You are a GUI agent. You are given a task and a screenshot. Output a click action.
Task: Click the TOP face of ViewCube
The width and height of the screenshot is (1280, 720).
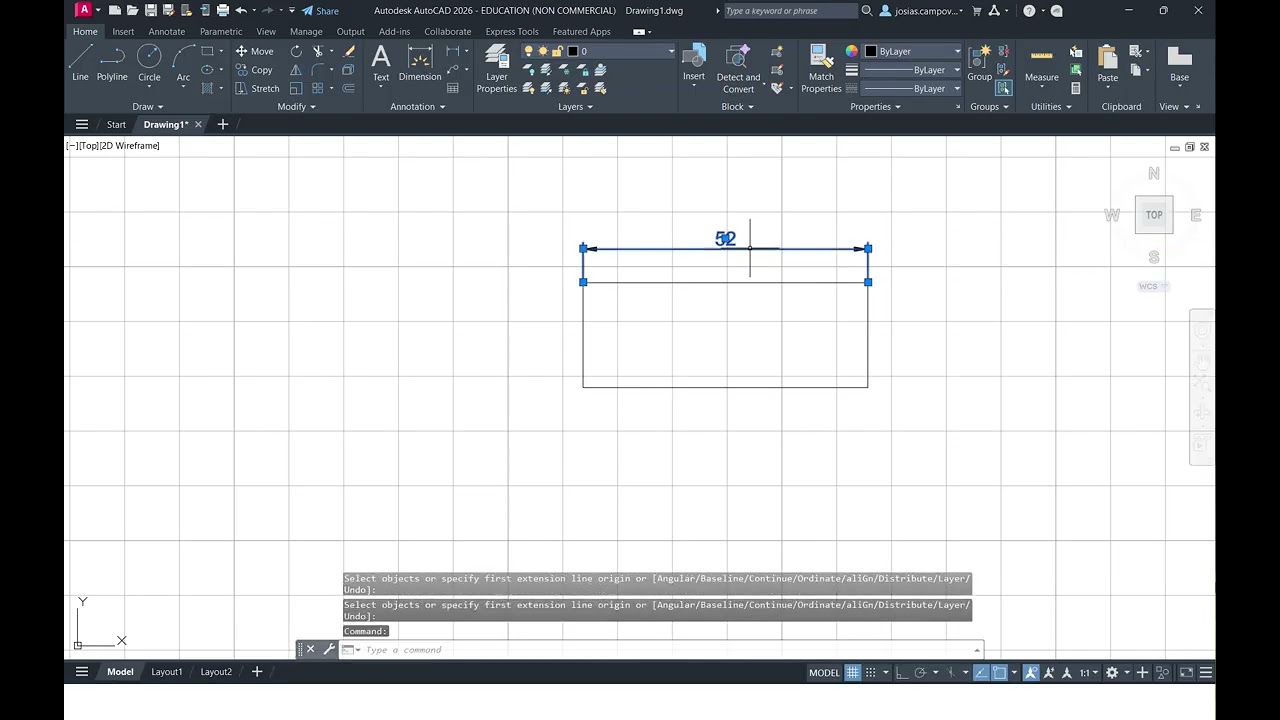point(1154,215)
